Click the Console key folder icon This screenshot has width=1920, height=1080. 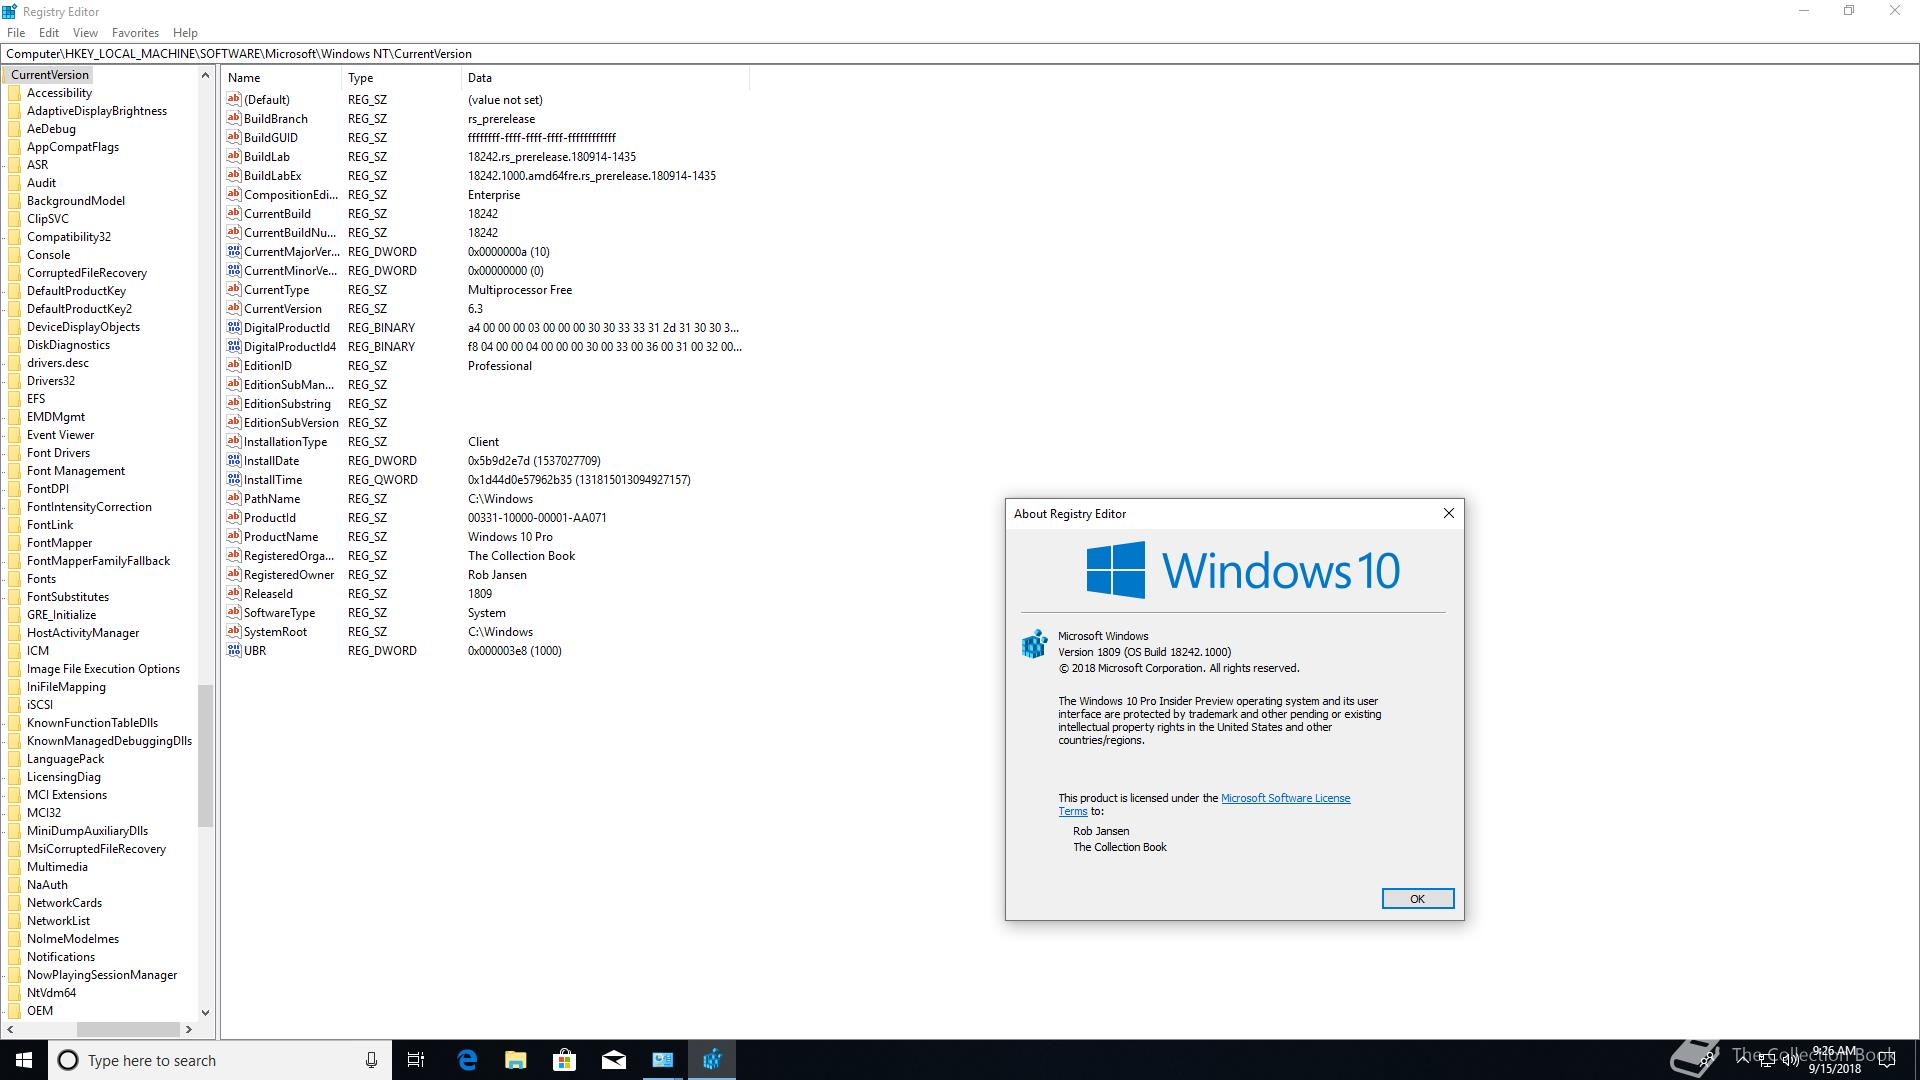[x=14, y=255]
